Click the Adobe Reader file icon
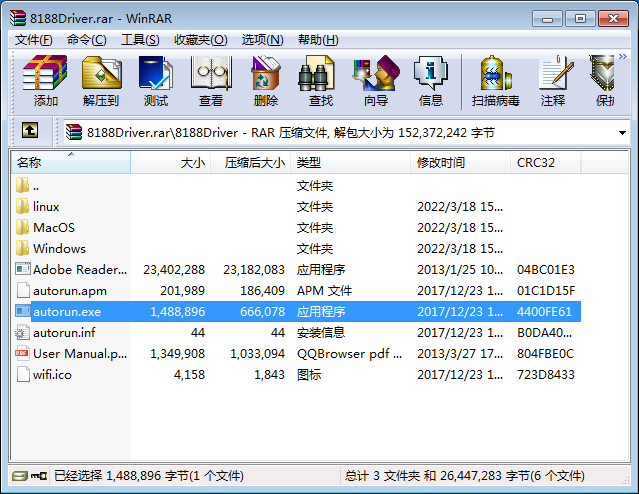This screenshot has width=639, height=494. 22,269
